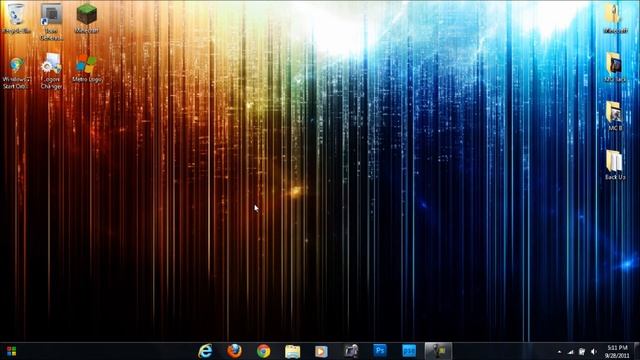Open Windows Media Player from the taskbar
The width and height of the screenshot is (640, 360).
tap(321, 351)
